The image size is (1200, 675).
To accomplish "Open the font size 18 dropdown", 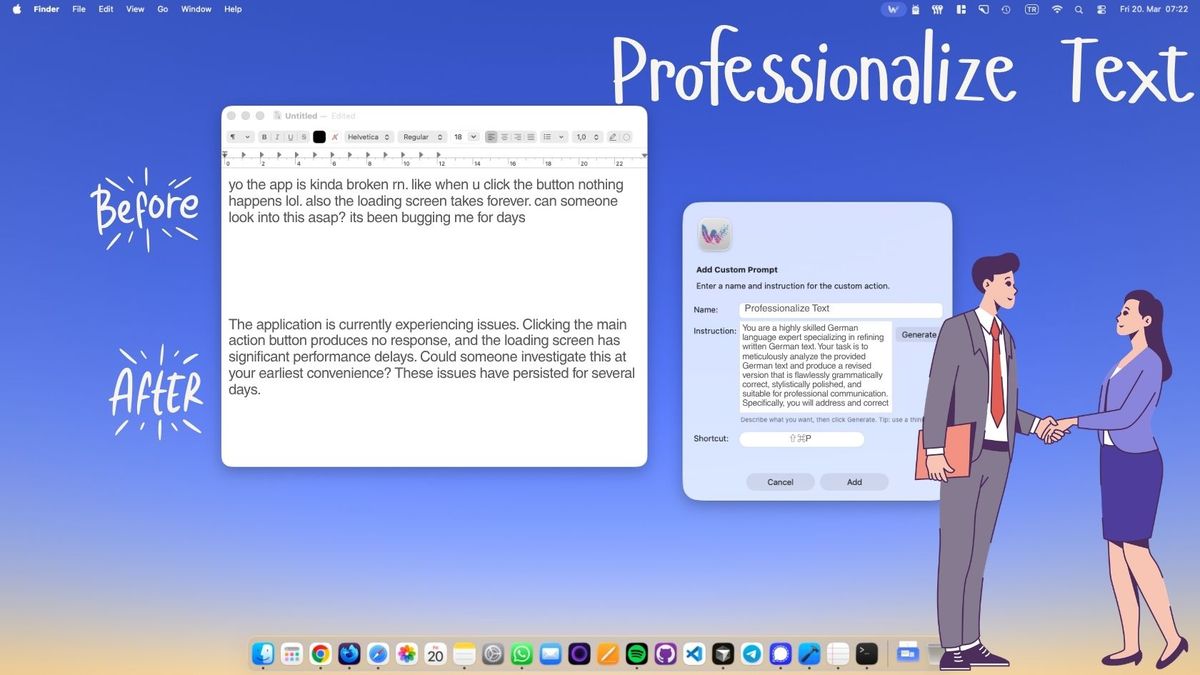I will point(465,137).
